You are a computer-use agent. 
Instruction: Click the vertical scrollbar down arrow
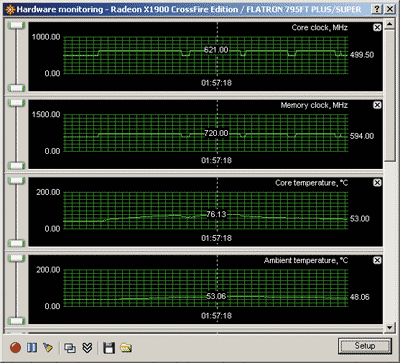[x=389, y=327]
